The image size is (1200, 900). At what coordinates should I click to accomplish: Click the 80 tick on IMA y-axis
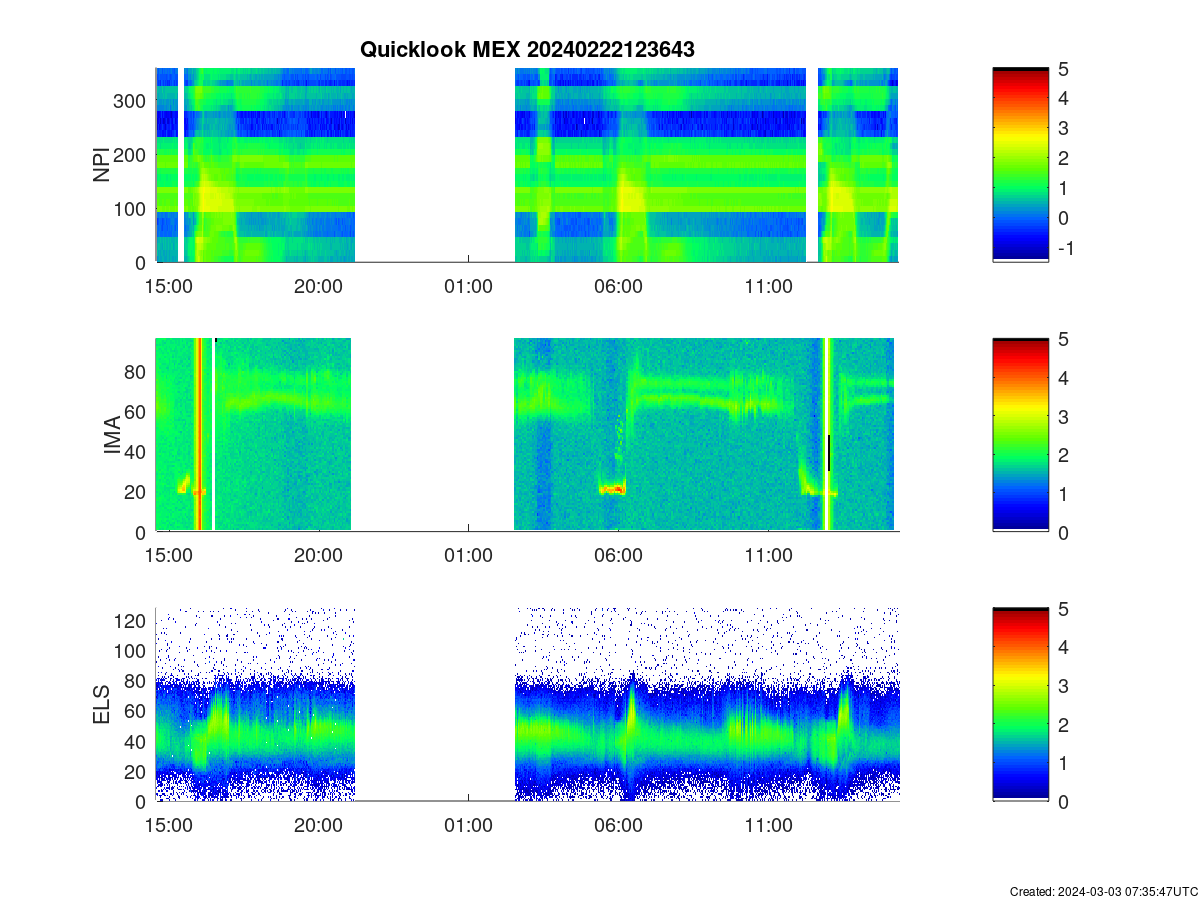pyautogui.click(x=137, y=372)
